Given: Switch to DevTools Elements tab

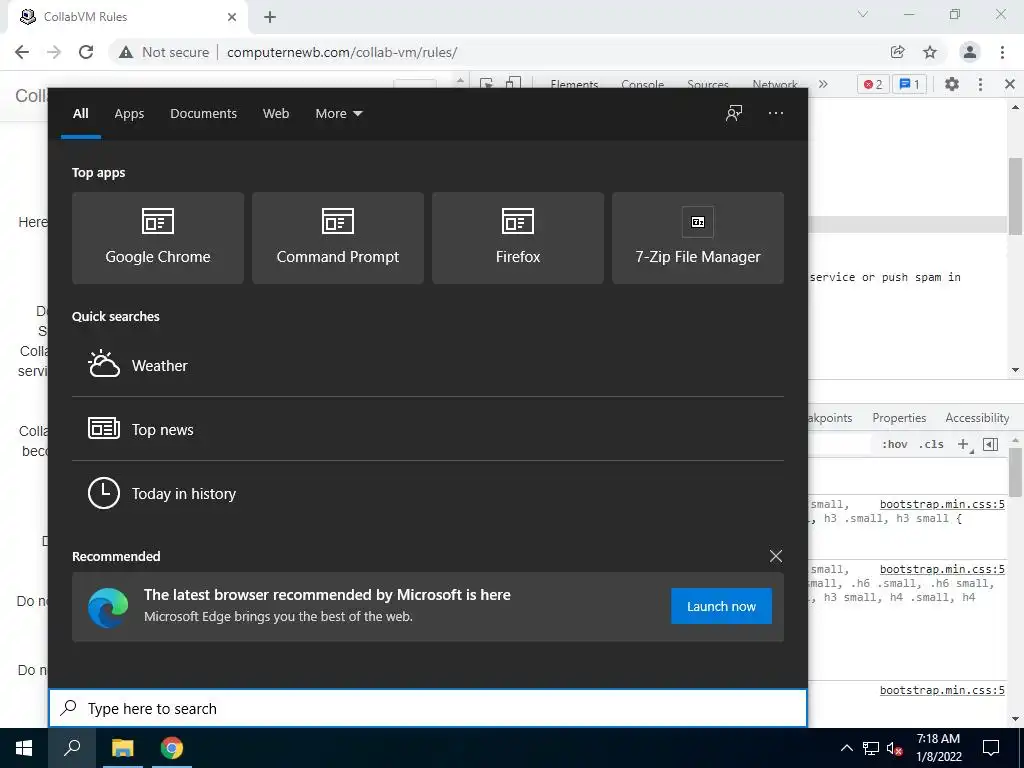Looking at the screenshot, I should click(574, 84).
